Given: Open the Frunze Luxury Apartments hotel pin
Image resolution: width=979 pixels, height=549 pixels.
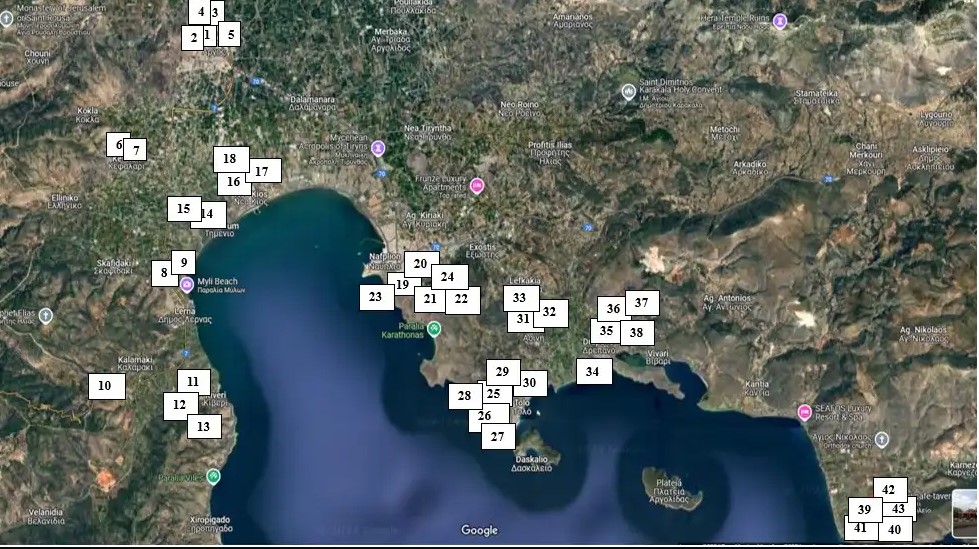Looking at the screenshot, I should click(477, 185).
